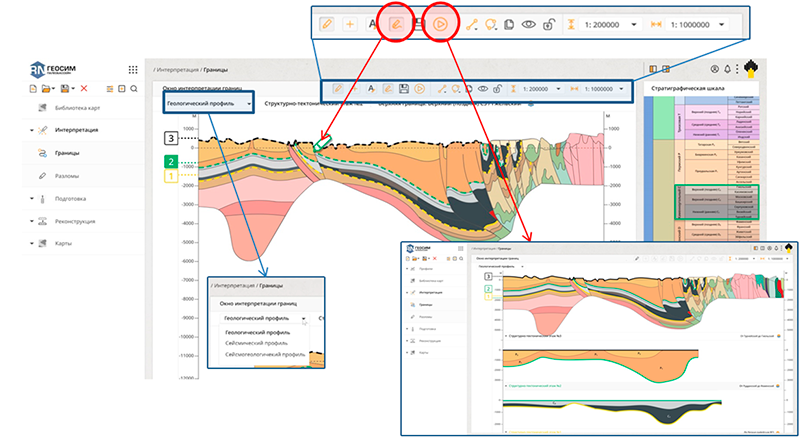The width and height of the screenshot is (800, 437).
Task: Open Геологический профиль dropdown in main window
Action: pyautogui.click(x=209, y=103)
